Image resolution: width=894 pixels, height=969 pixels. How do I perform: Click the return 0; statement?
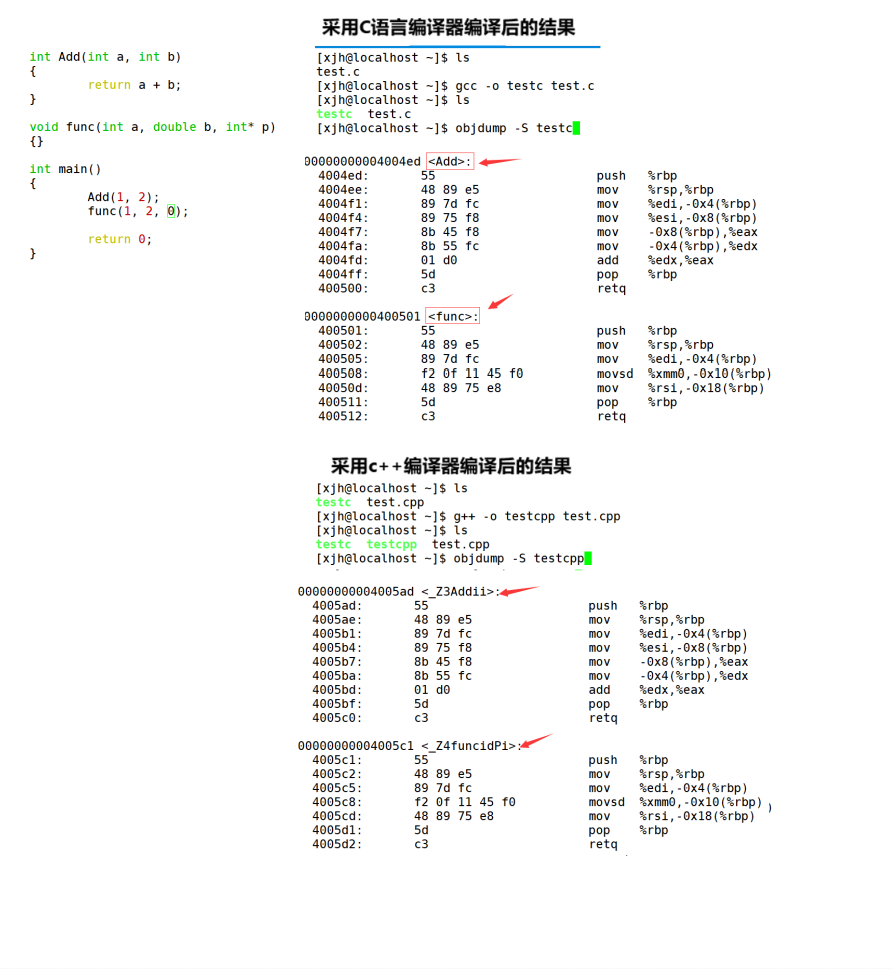(119, 239)
